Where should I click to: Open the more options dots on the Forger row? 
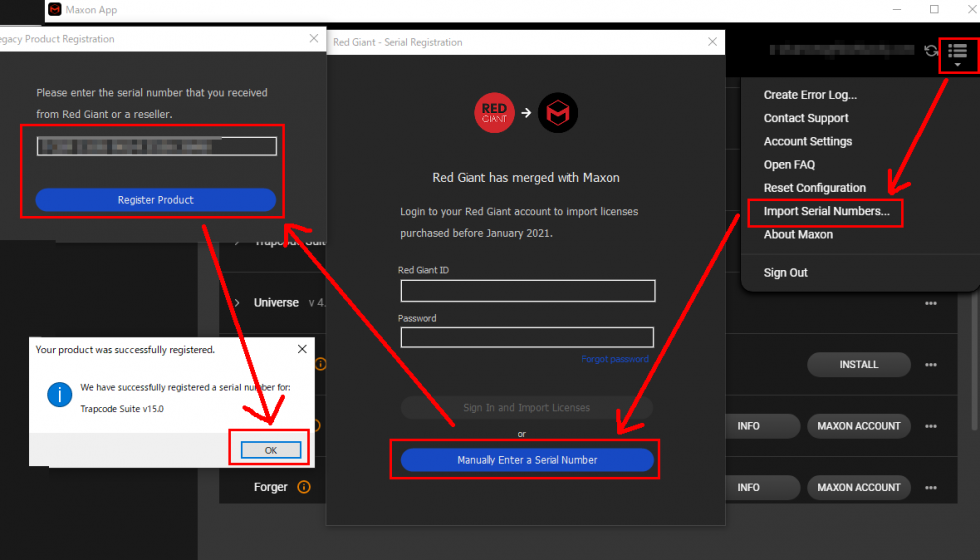click(x=931, y=488)
